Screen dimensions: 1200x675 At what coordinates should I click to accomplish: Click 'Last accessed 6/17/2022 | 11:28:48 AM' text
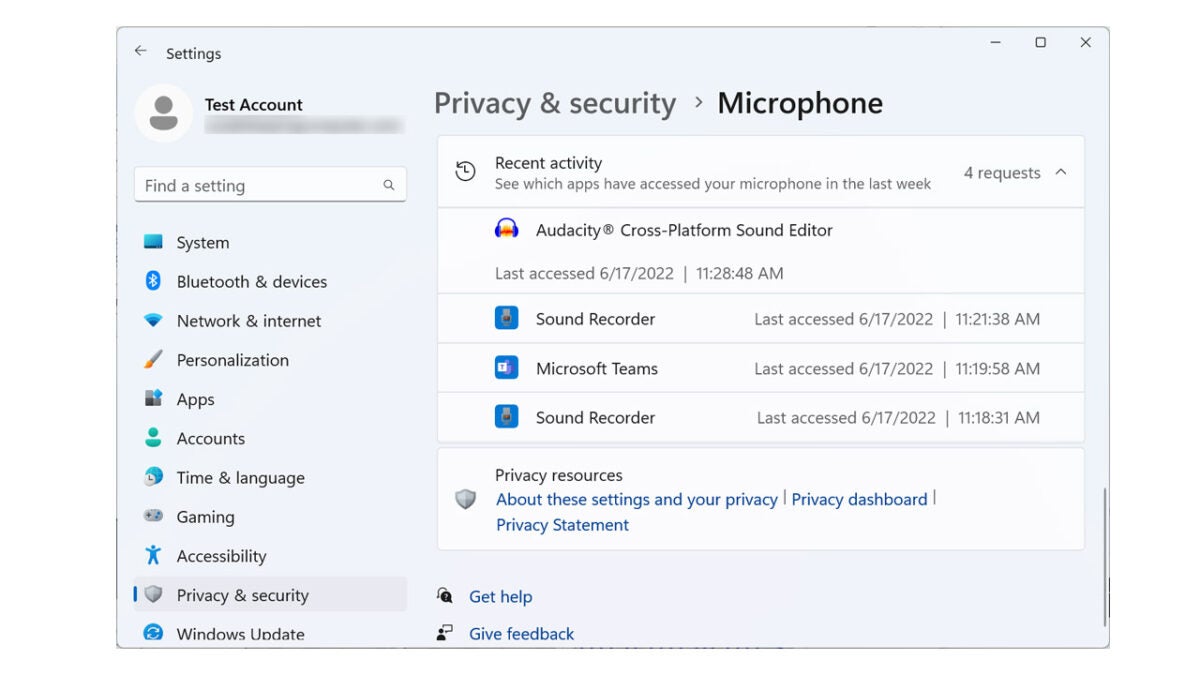639,273
